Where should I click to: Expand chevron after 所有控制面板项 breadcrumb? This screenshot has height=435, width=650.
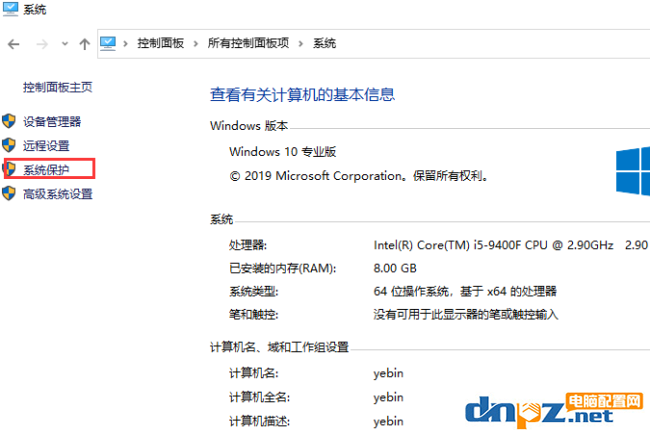click(x=301, y=44)
